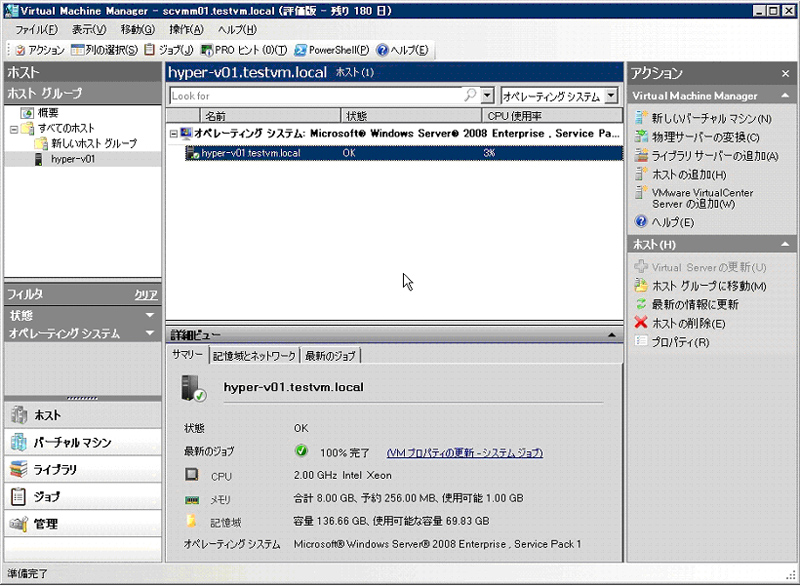The width and height of the screenshot is (800, 586).
Task: Click クリア link in filter panel
Action: 146,295
